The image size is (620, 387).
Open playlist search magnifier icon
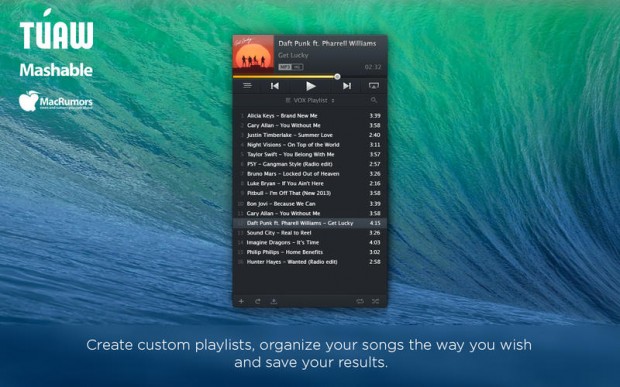374,100
